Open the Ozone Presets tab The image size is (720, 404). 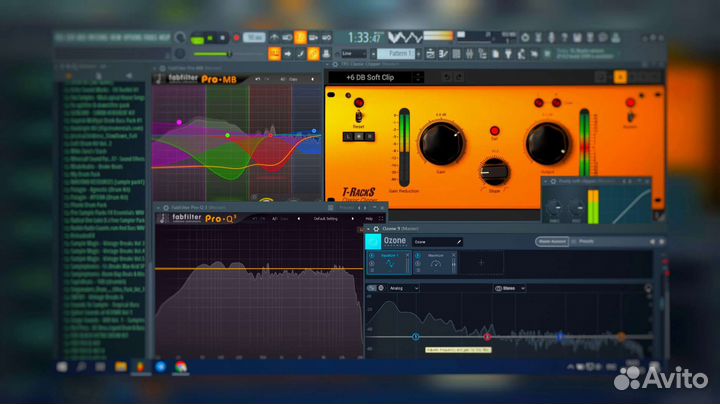point(586,241)
